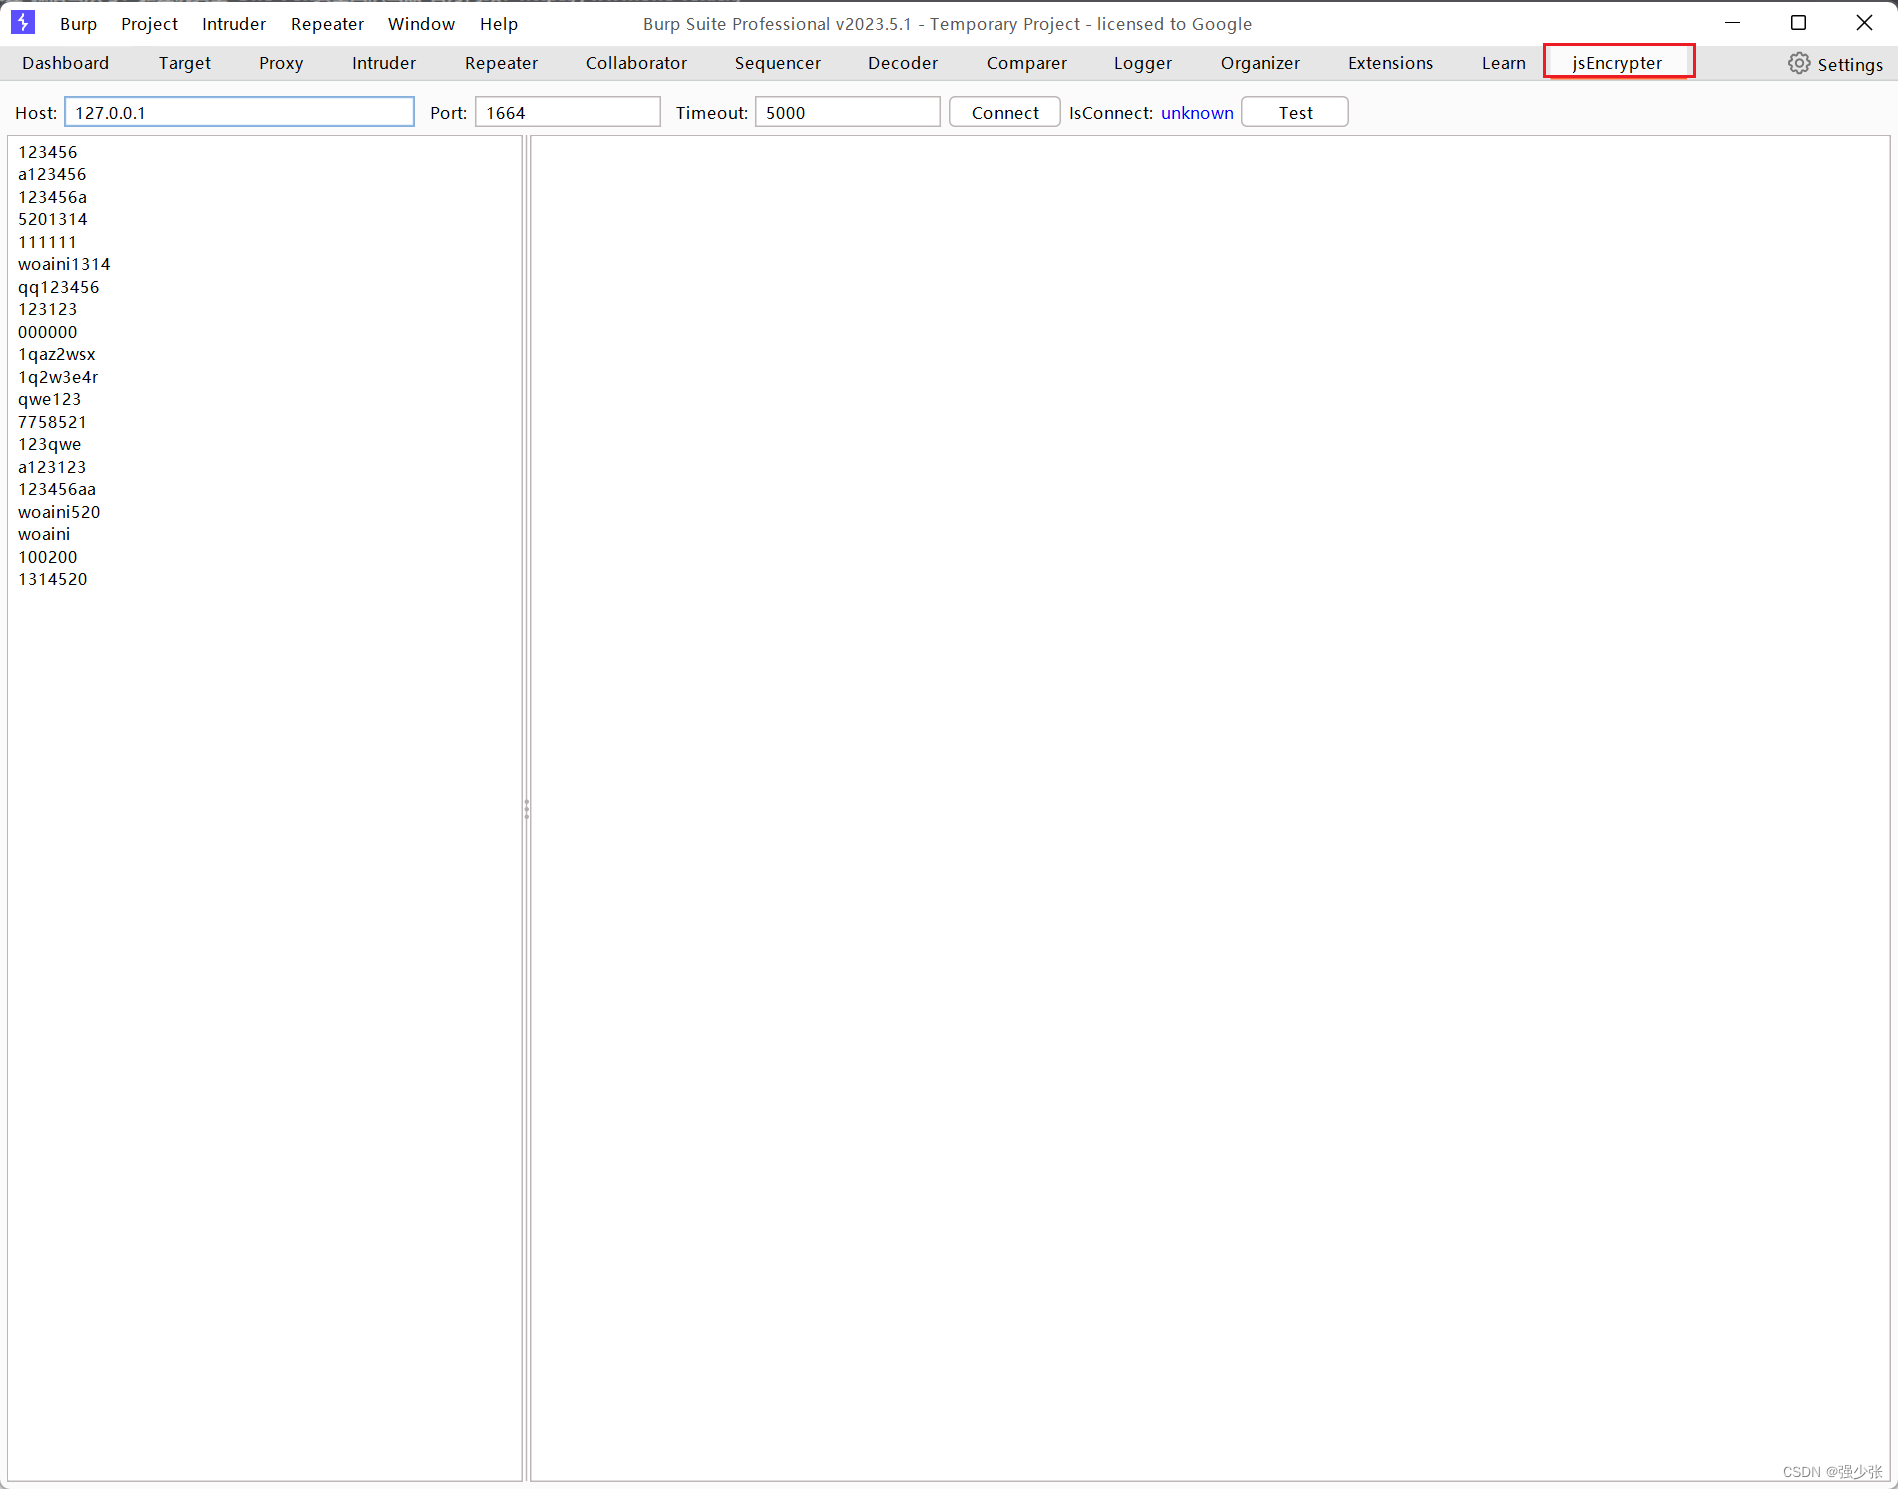This screenshot has height=1489, width=1898.
Task: Open the Intruder menu in menu bar
Action: point(234,24)
